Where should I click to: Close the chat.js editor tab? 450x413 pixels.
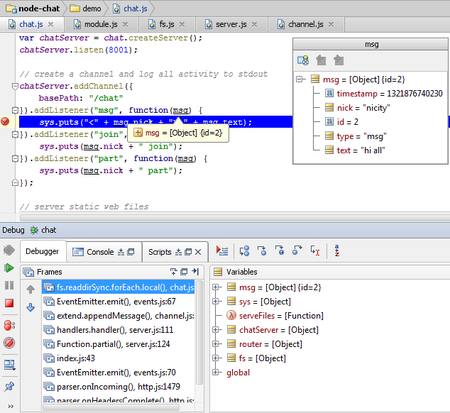coord(51,24)
